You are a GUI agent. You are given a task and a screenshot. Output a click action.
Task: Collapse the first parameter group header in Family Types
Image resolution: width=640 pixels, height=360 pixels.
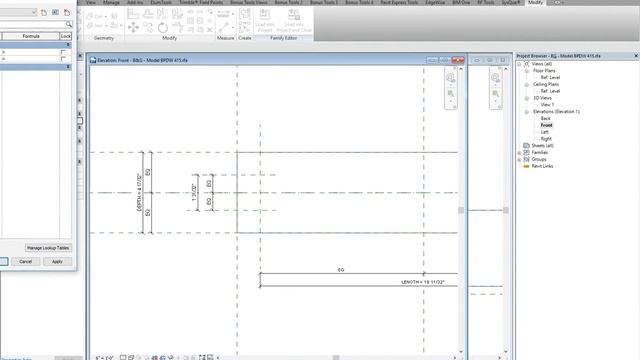68,45
